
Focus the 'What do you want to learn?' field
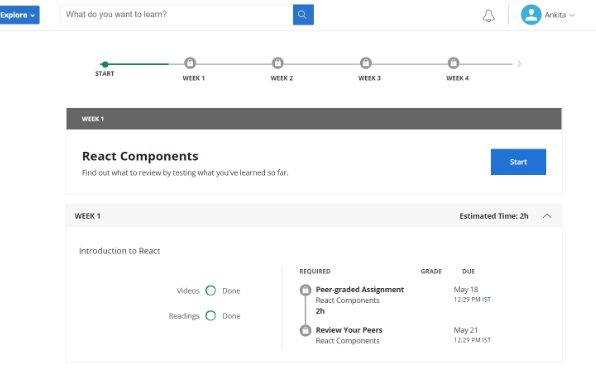pyautogui.click(x=177, y=15)
